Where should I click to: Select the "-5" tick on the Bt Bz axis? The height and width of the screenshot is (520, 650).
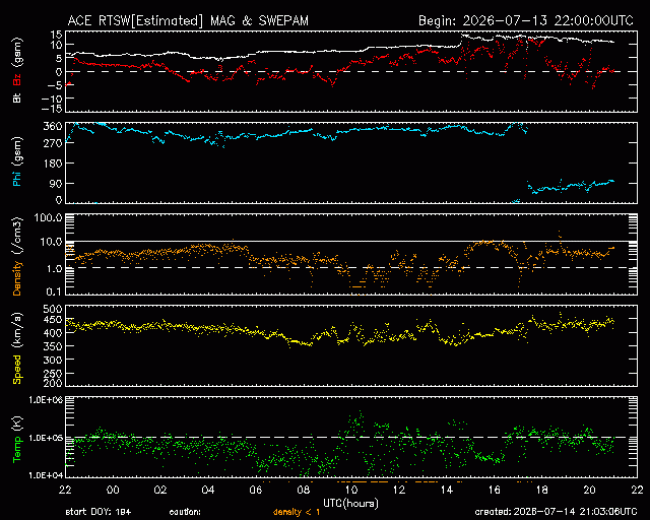pyautogui.click(x=55, y=85)
